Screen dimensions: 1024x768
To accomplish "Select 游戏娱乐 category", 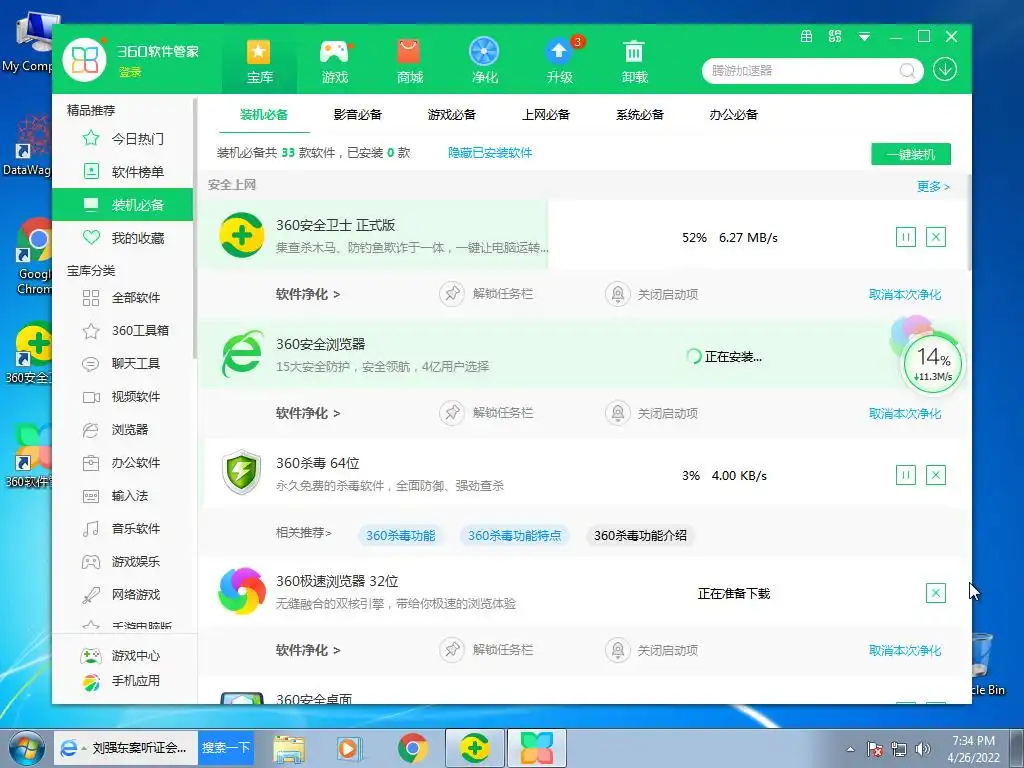I will (x=123, y=562).
